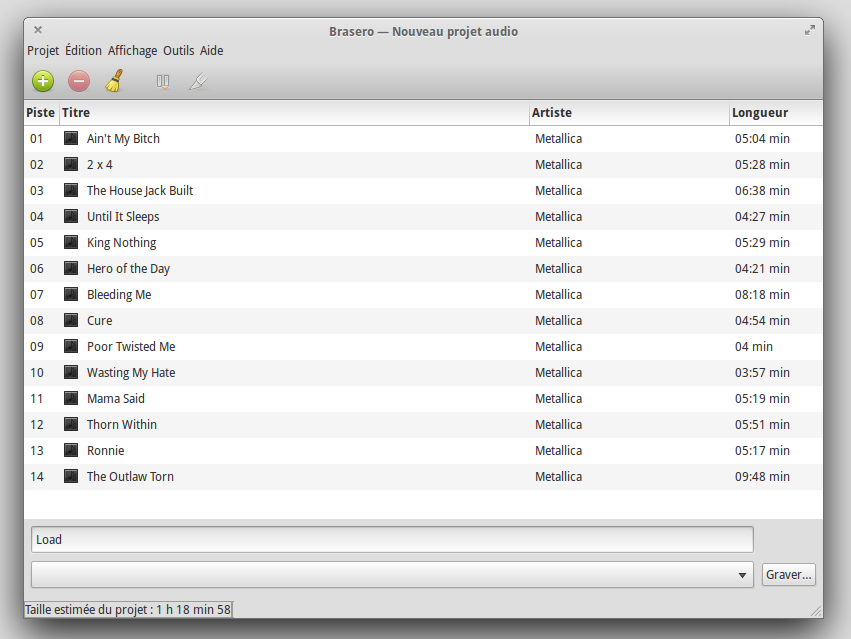Select the track title The House Jack Built
851x639 pixels.
140,191
